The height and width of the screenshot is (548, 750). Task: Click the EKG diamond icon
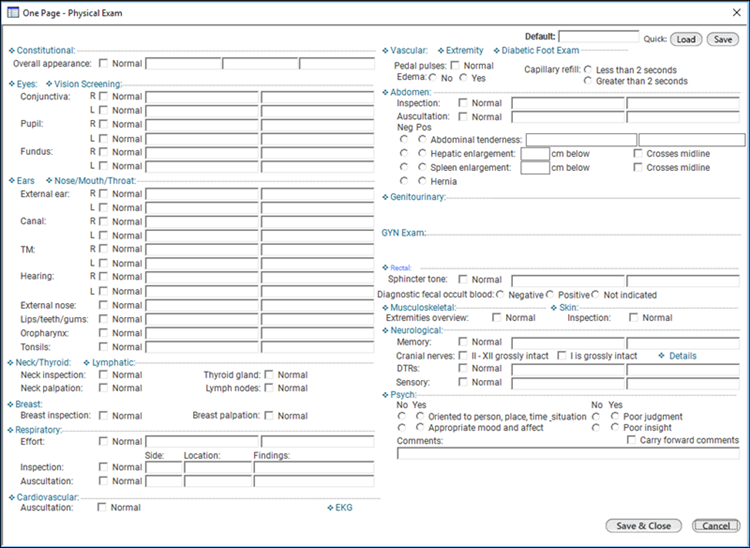point(330,508)
